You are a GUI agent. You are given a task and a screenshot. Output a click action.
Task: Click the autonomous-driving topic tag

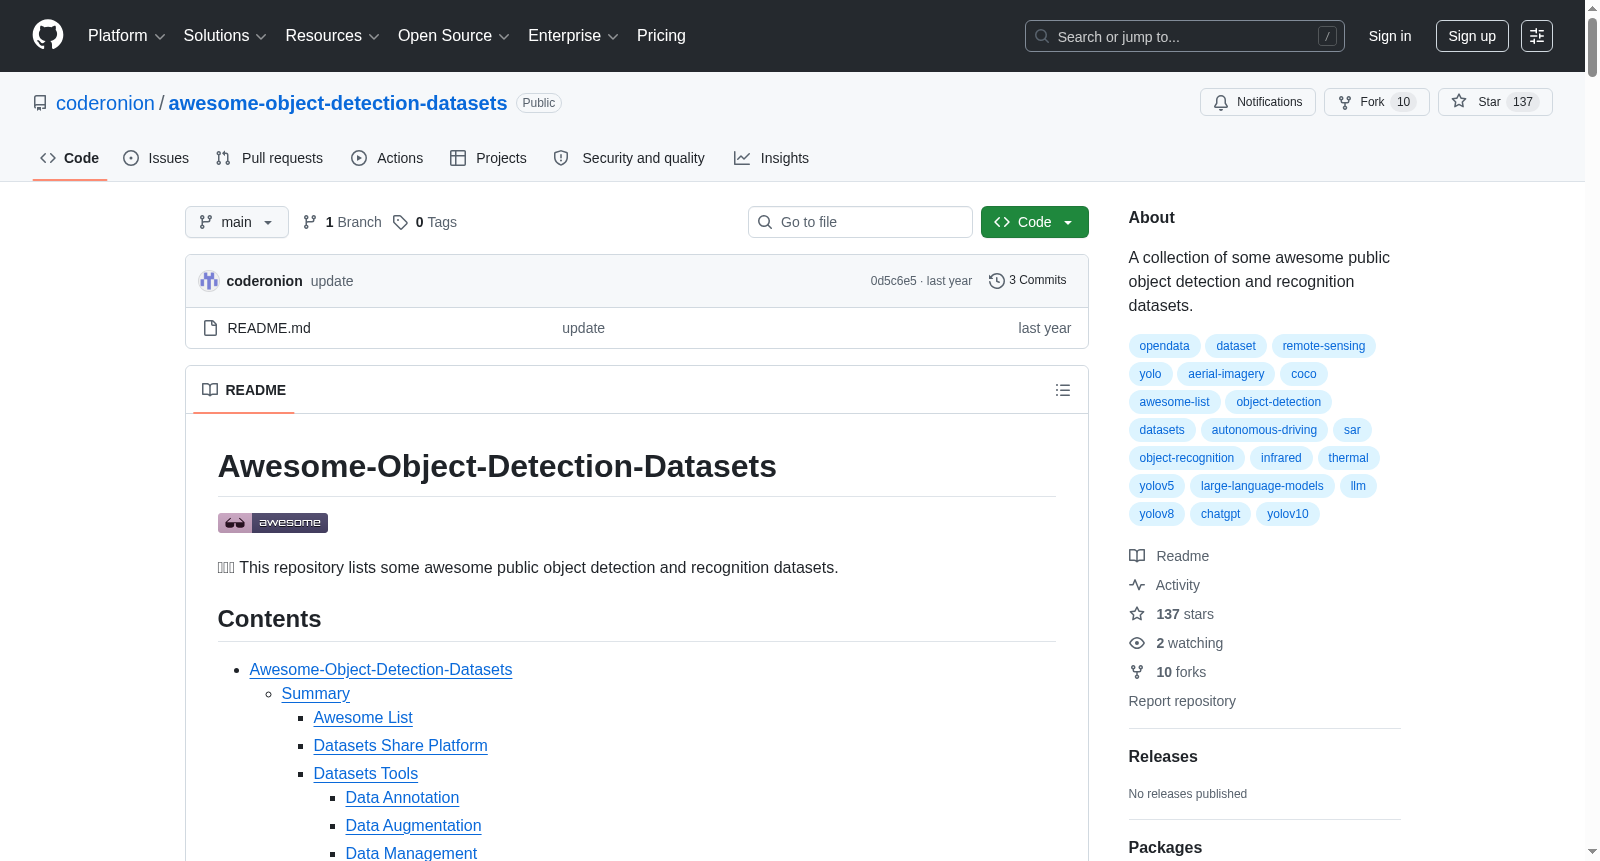[x=1264, y=430]
